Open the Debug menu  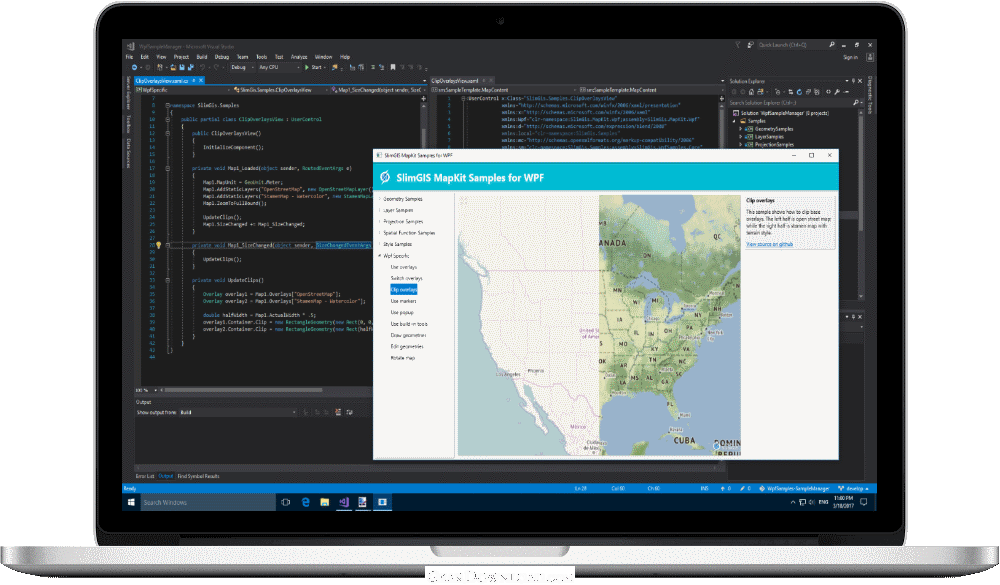(x=222, y=57)
